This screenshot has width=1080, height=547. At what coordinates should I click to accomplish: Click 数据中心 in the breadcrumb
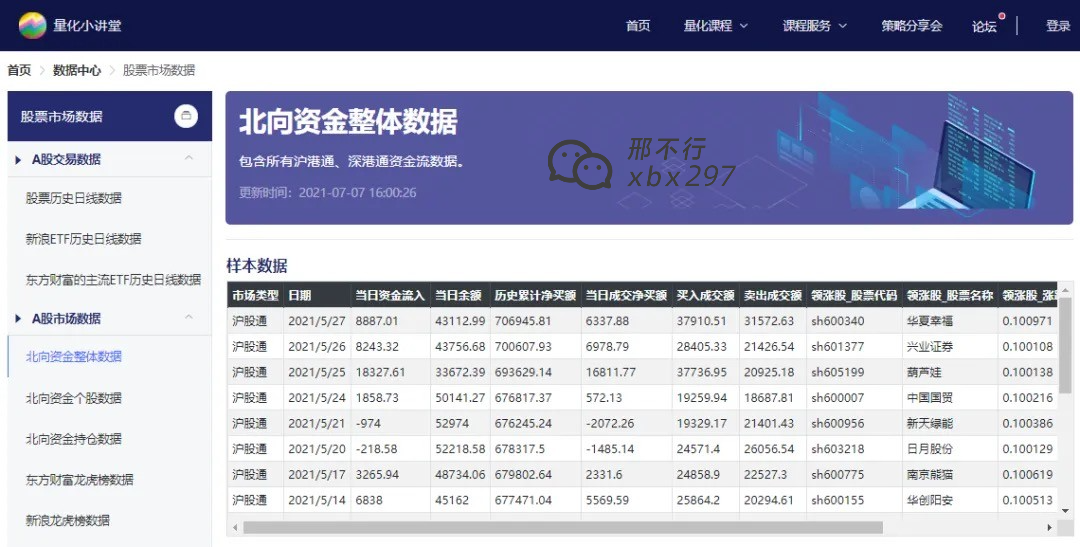[77, 70]
